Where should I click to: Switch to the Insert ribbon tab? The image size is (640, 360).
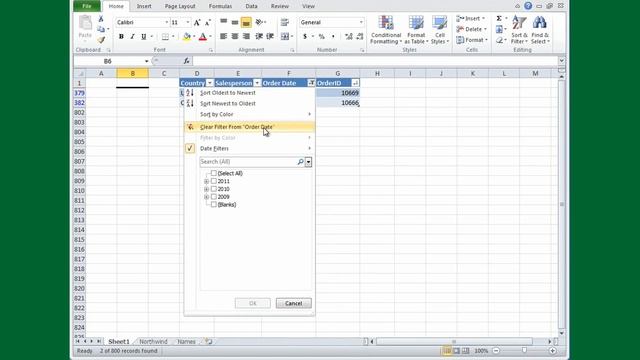pos(144,6)
